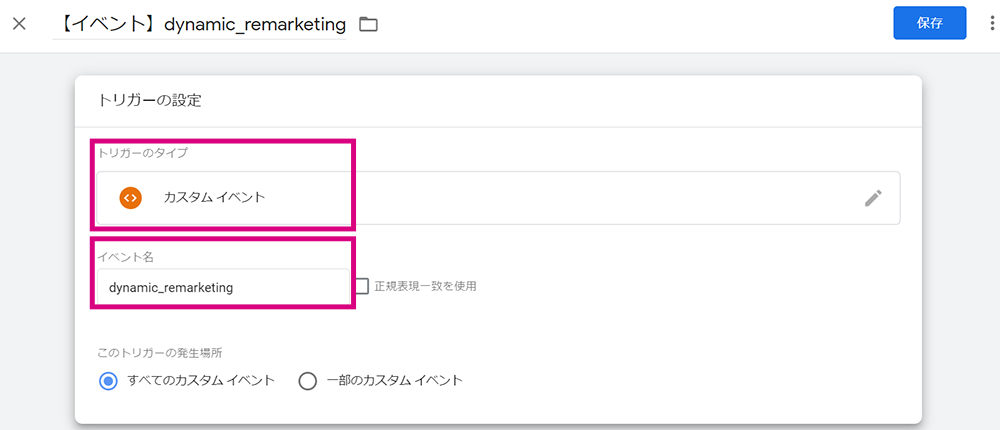Close the trigger editor with the X icon
Viewport: 1000px width, 430px height.
click(x=20, y=25)
